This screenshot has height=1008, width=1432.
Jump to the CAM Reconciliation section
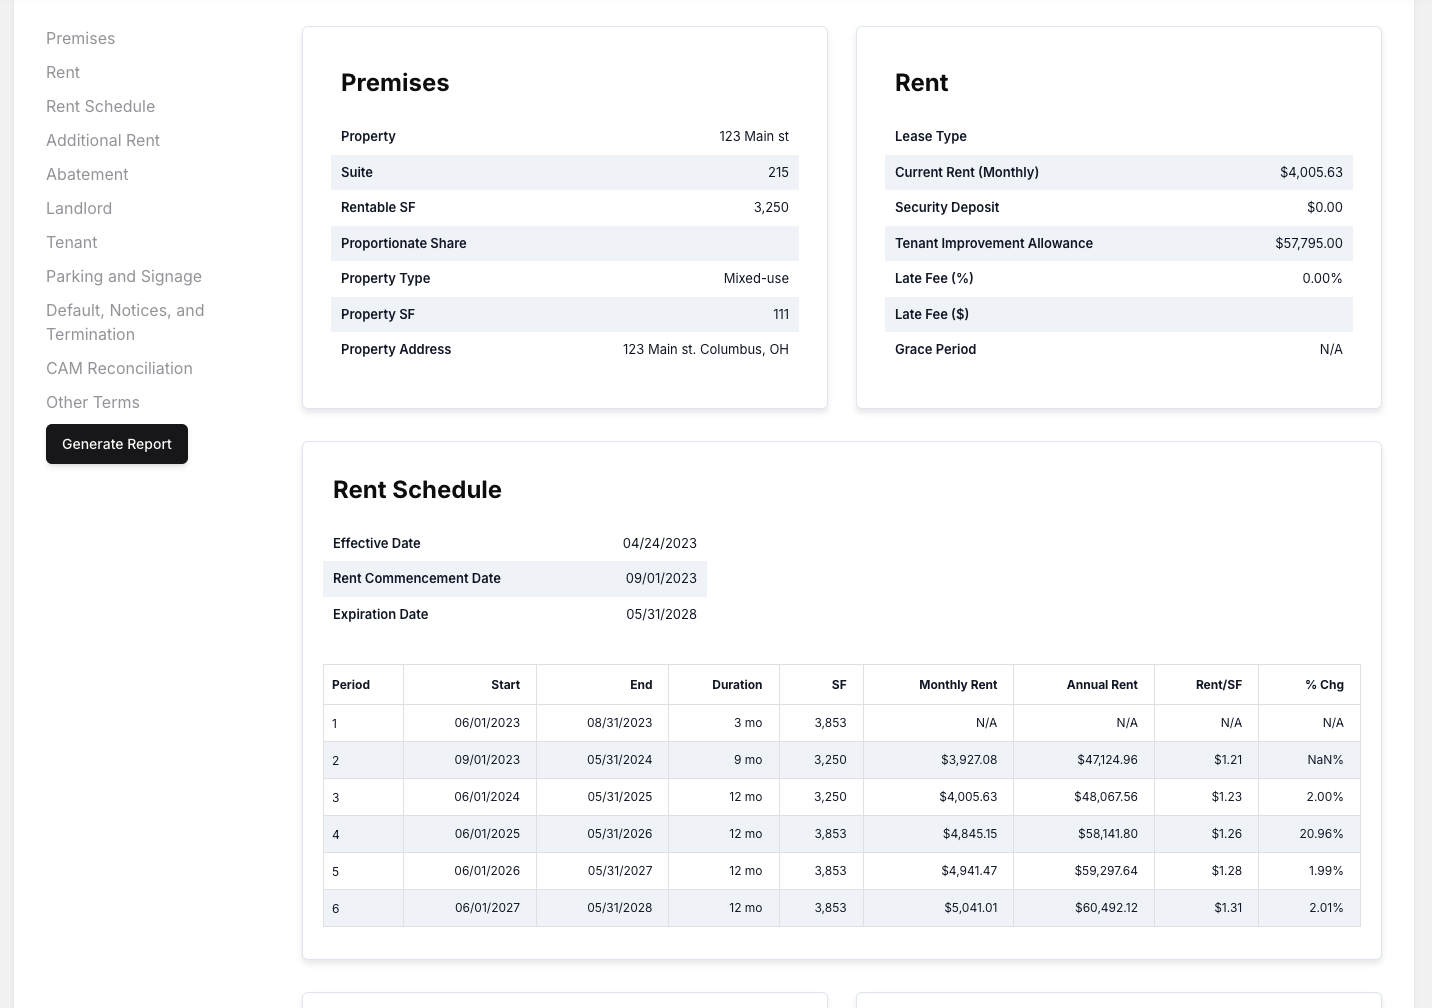(x=119, y=368)
